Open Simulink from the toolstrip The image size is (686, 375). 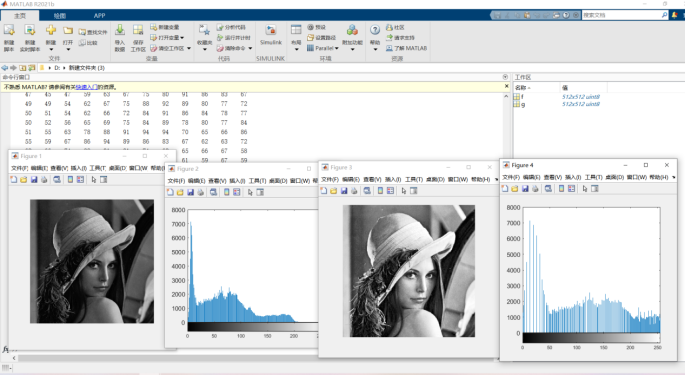271,35
